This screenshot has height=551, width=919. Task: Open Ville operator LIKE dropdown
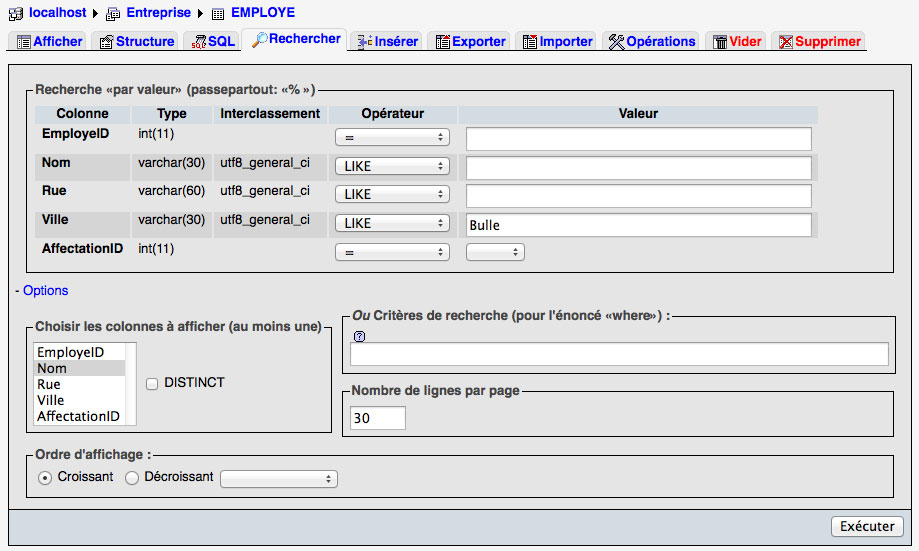(392, 223)
